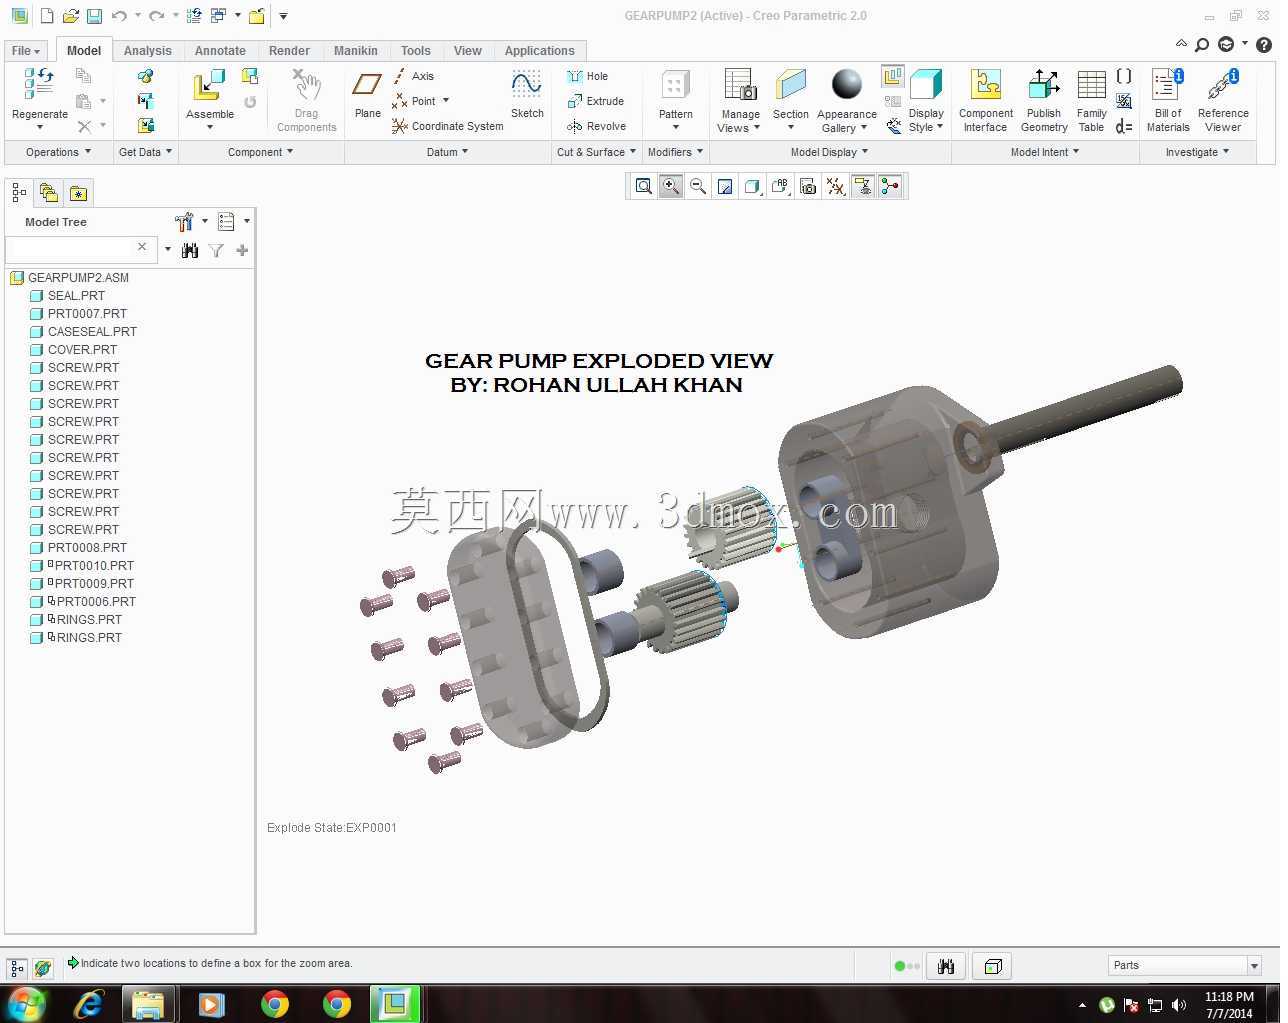
Task: Expand the Model Display group dropdown
Action: tap(829, 152)
